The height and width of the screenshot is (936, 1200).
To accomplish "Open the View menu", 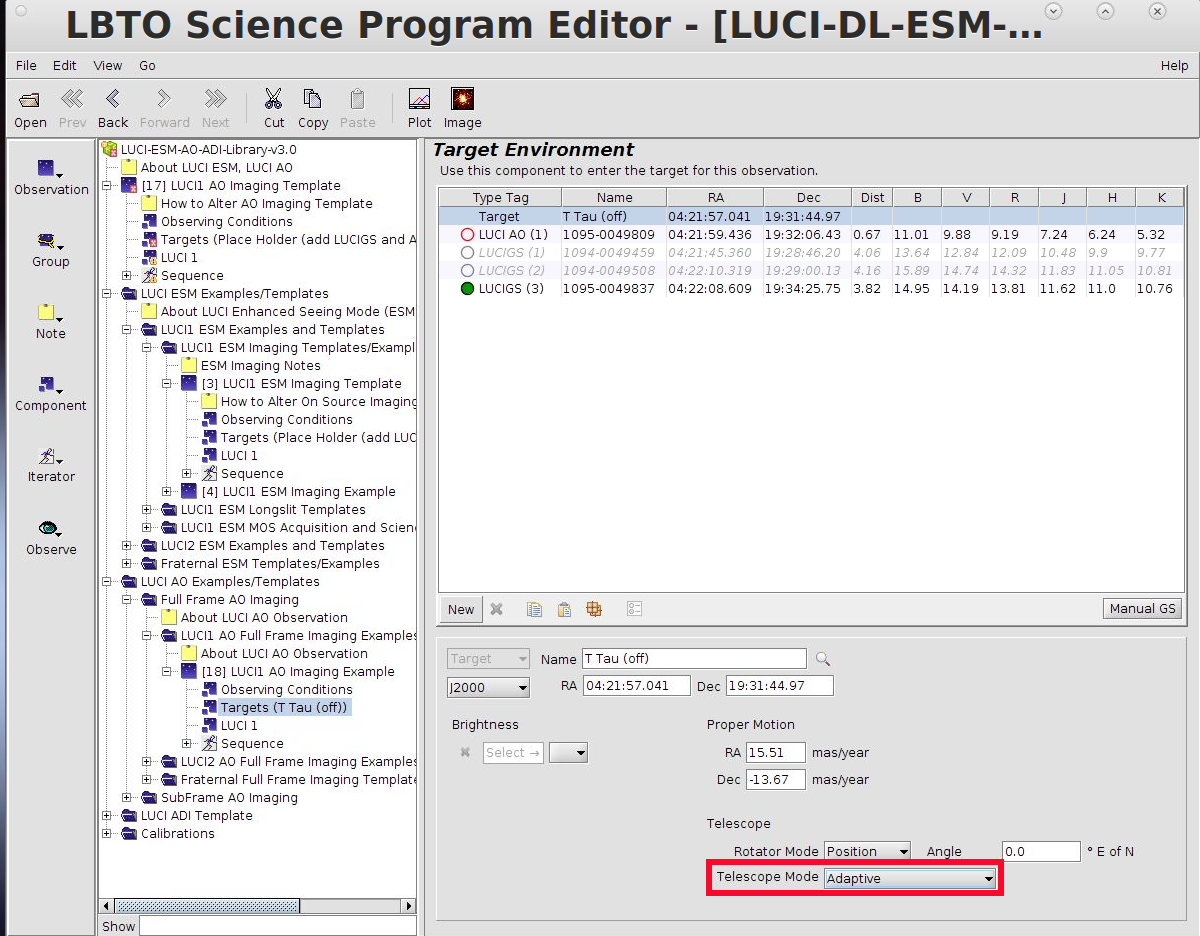I will 108,65.
